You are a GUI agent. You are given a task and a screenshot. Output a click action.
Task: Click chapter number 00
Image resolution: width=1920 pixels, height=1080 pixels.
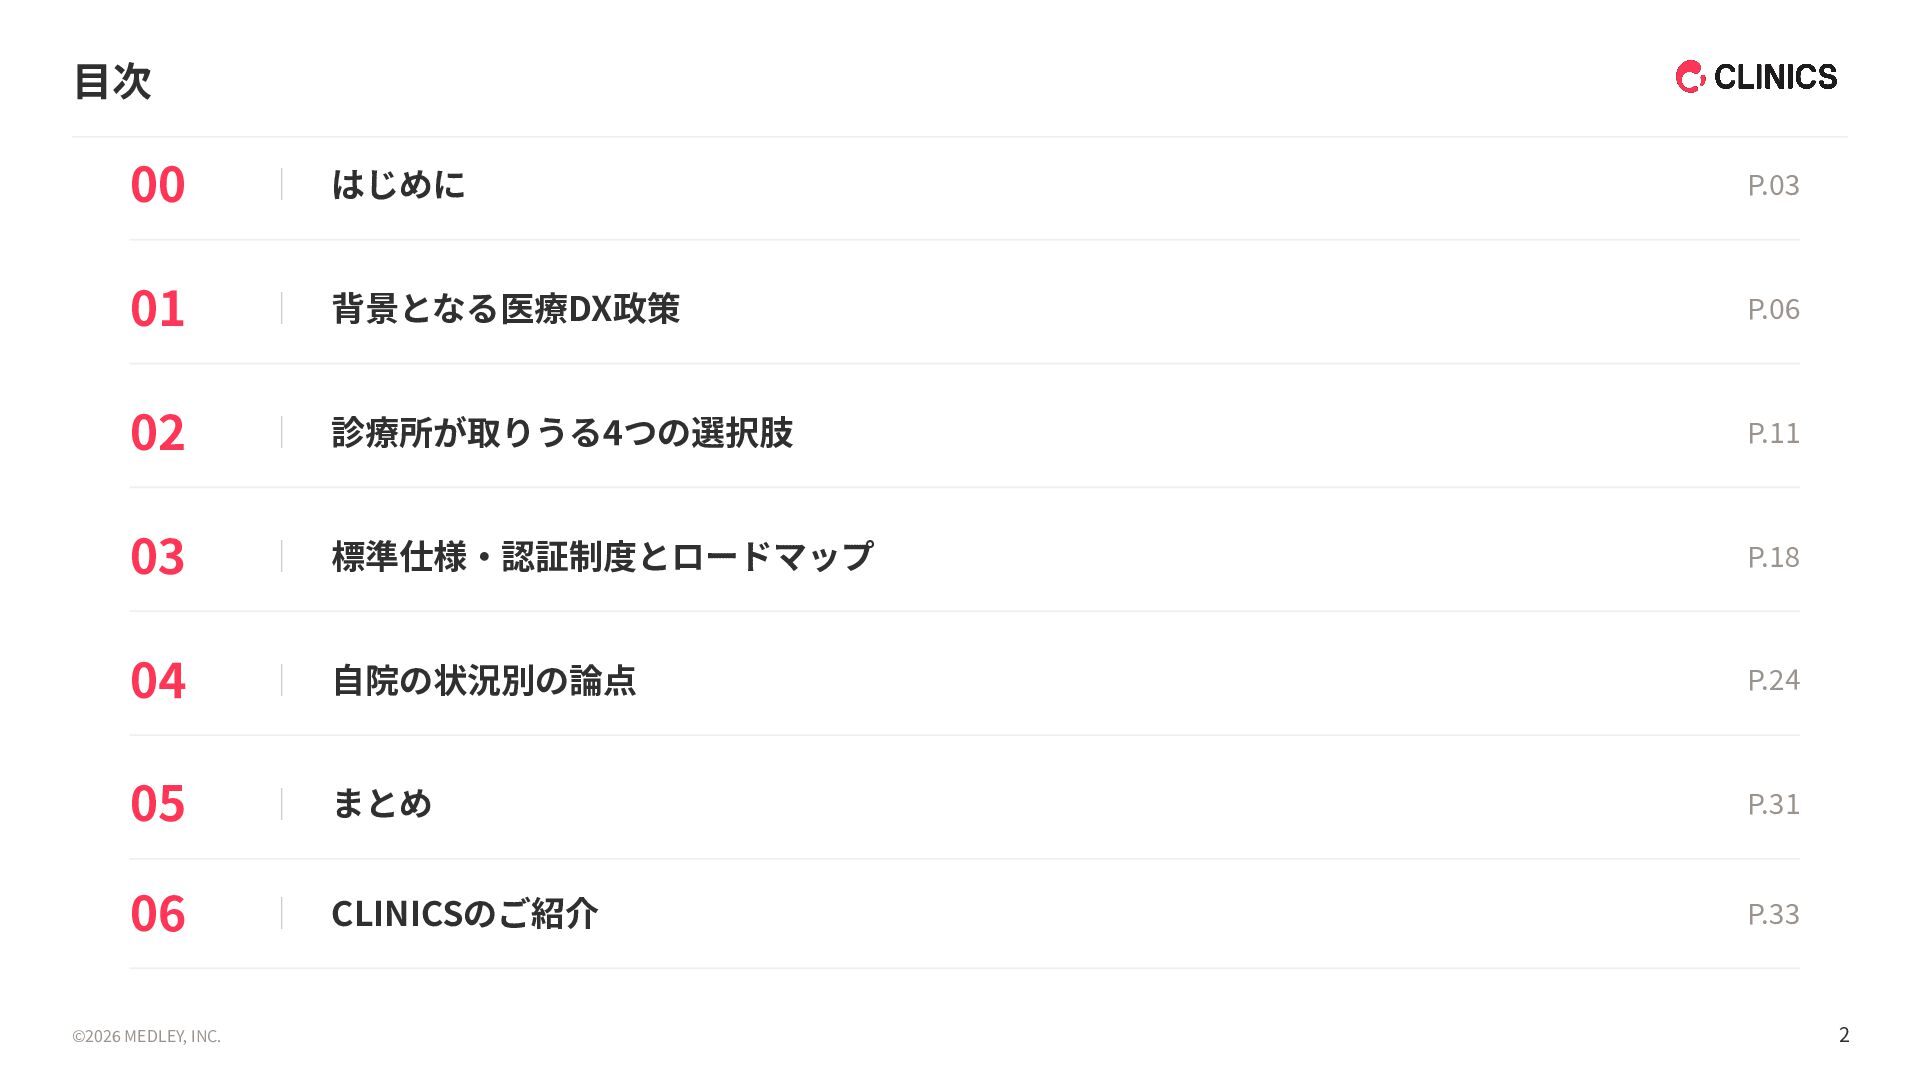point(158,185)
